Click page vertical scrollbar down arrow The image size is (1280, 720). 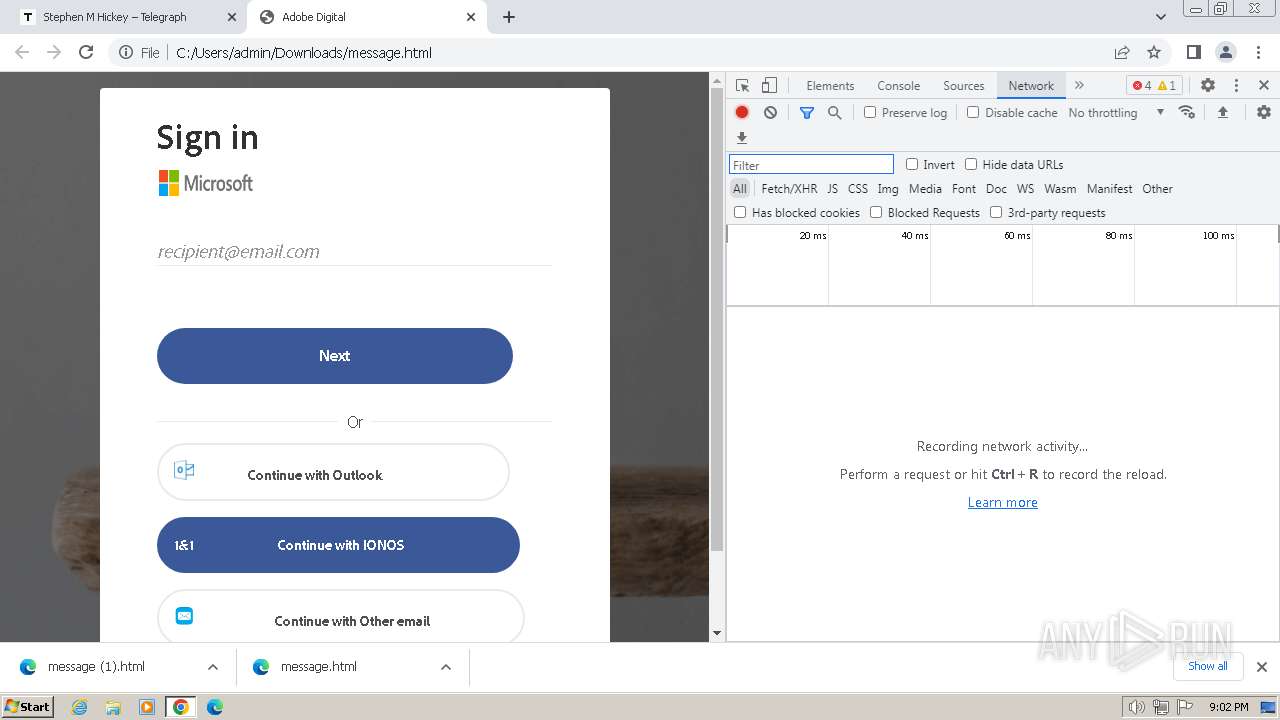pyautogui.click(x=716, y=633)
